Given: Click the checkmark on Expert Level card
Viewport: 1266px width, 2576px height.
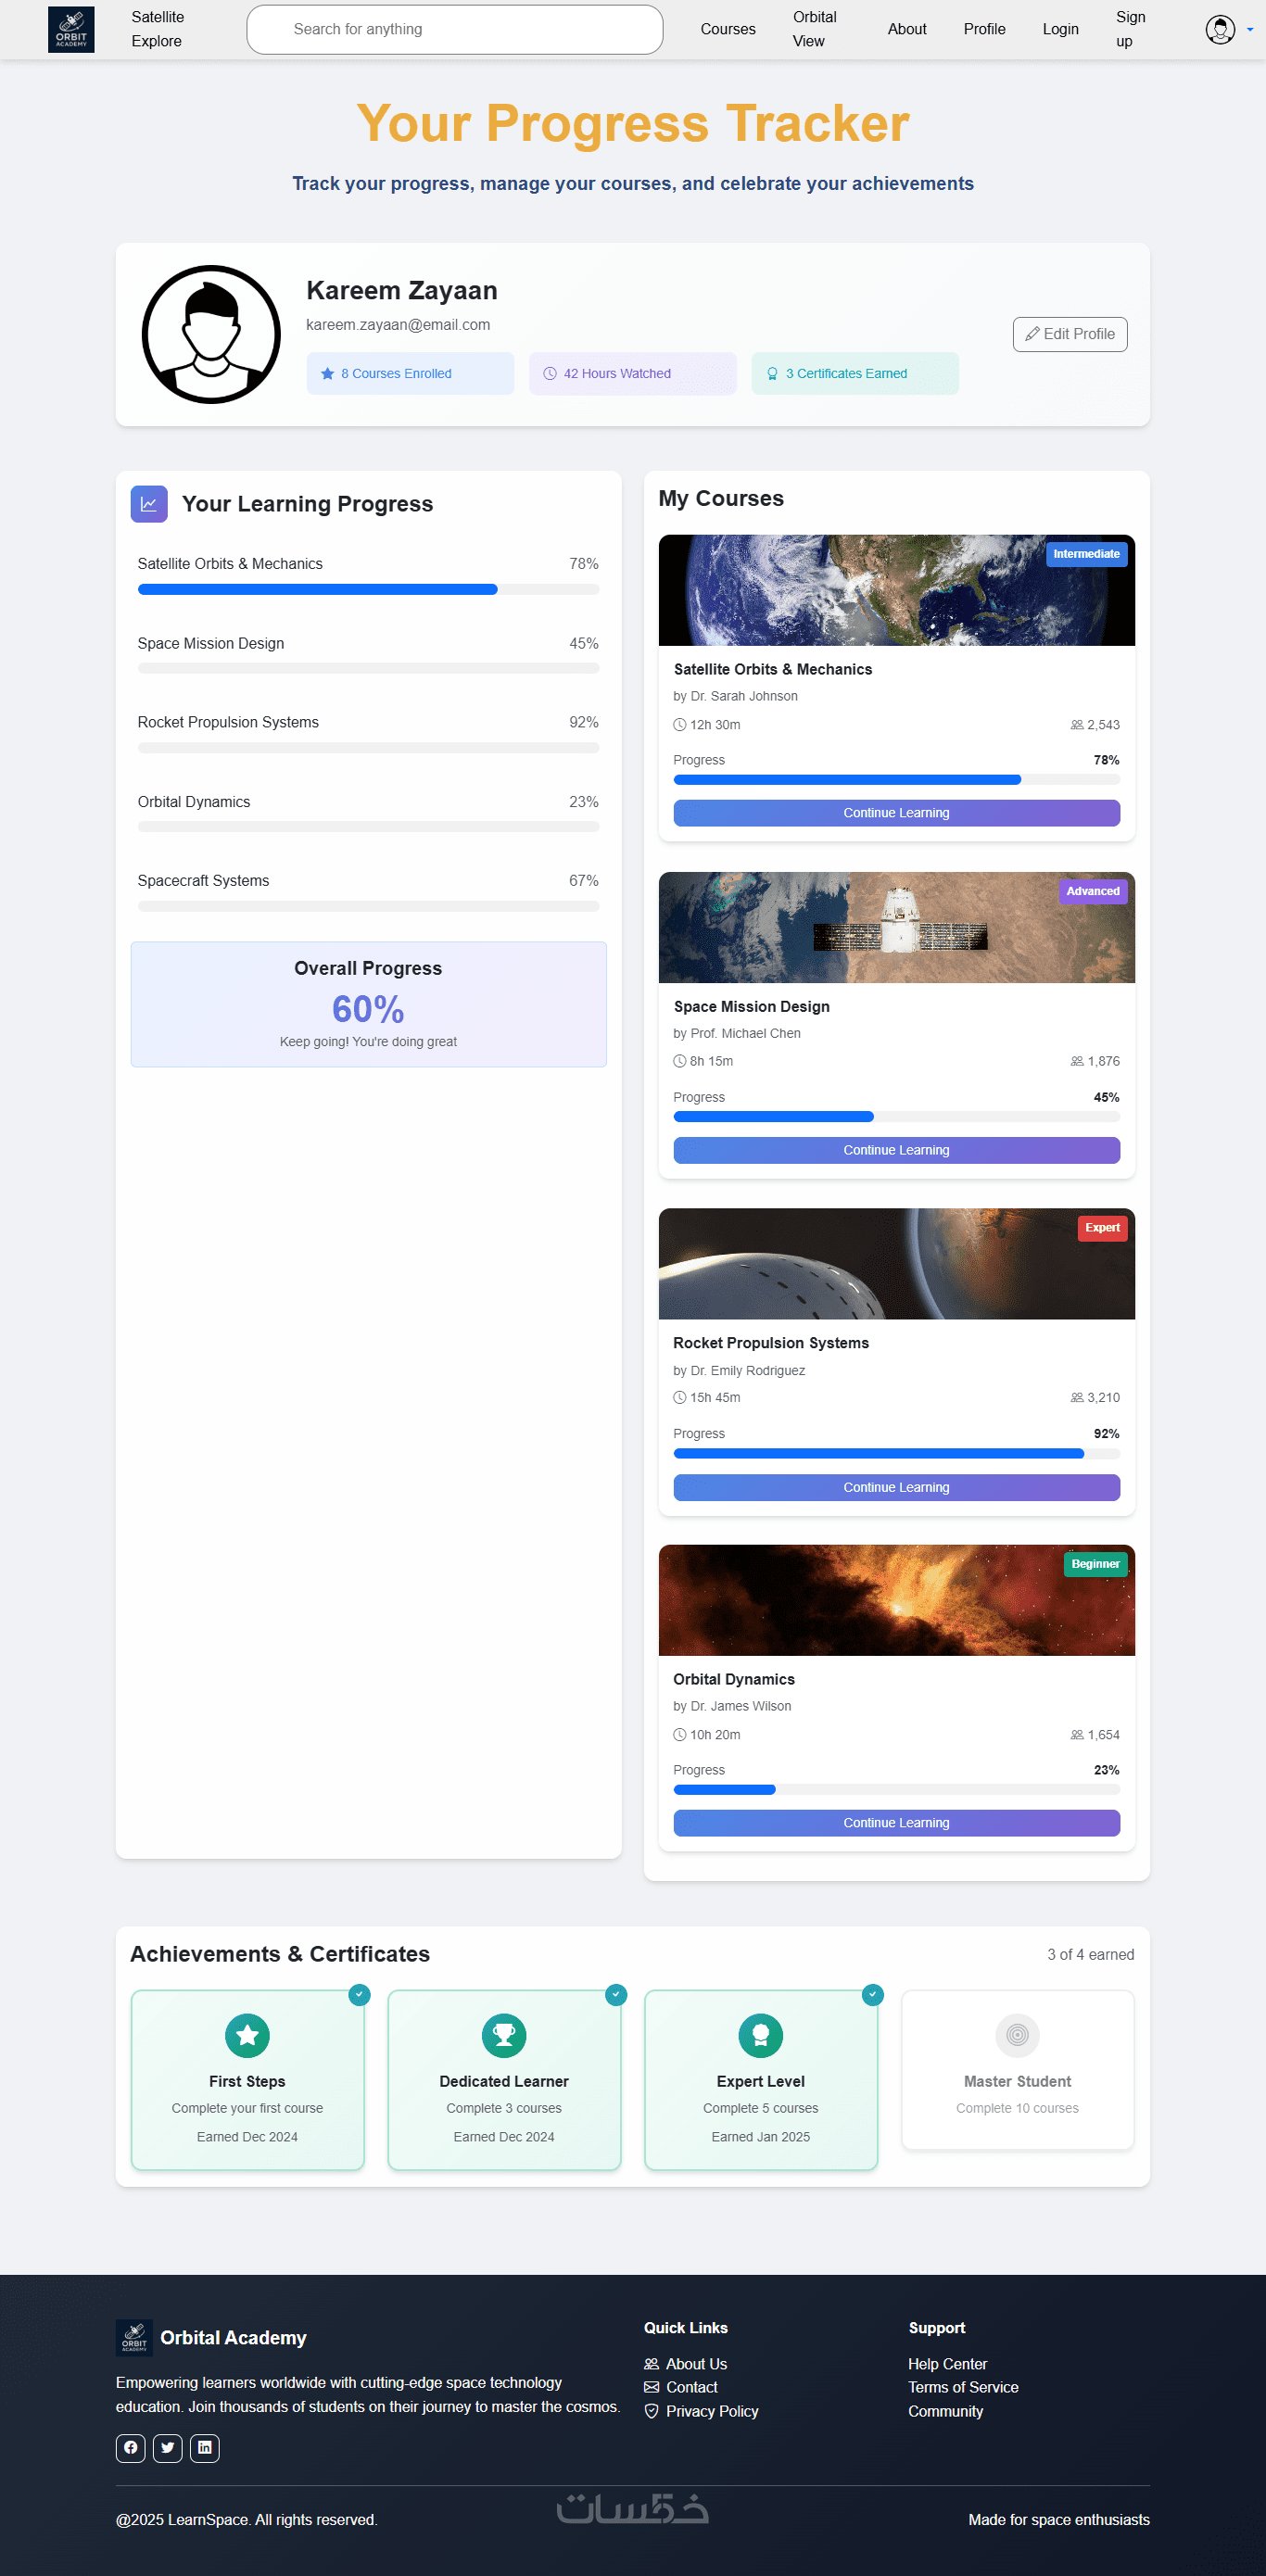Looking at the screenshot, I should click(x=872, y=1994).
